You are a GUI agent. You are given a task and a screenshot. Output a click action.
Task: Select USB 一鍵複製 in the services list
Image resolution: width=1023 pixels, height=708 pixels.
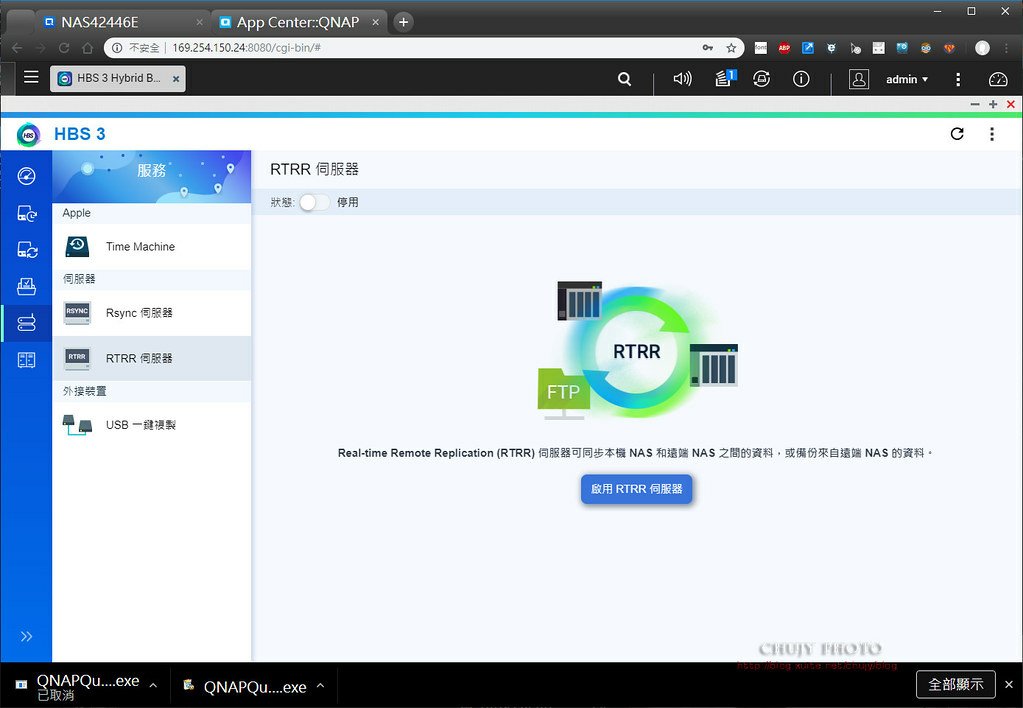pyautogui.click(x=151, y=425)
